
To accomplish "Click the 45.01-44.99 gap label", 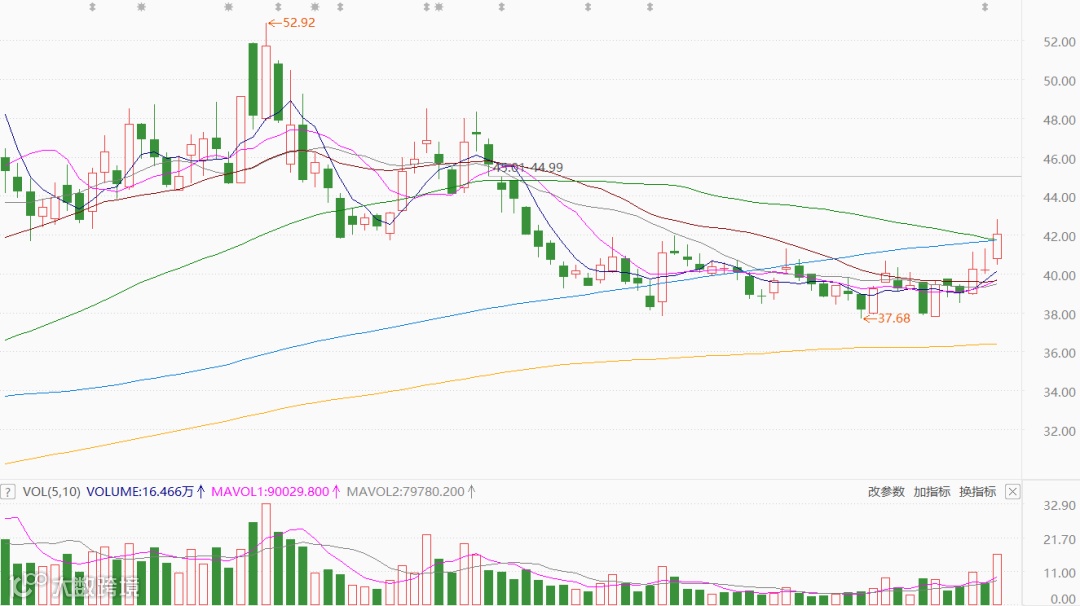I will pos(527,167).
